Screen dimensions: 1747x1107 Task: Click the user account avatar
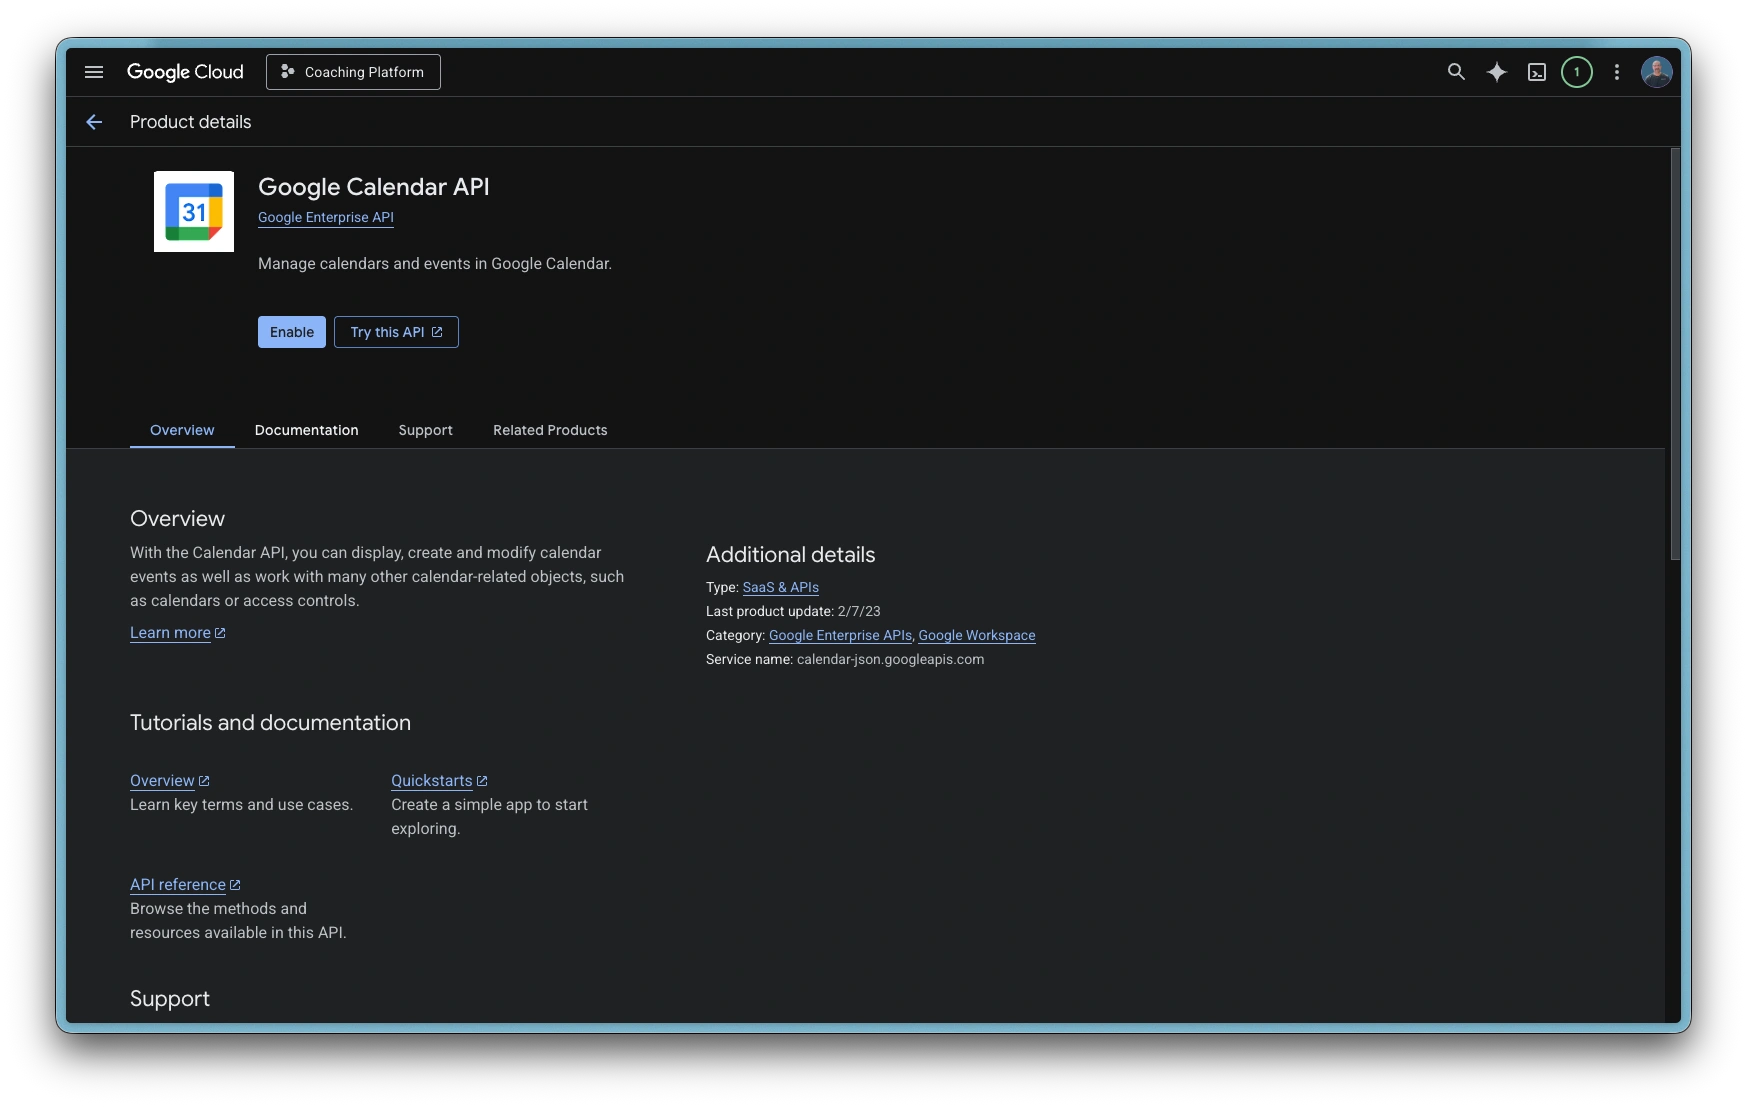click(1657, 72)
